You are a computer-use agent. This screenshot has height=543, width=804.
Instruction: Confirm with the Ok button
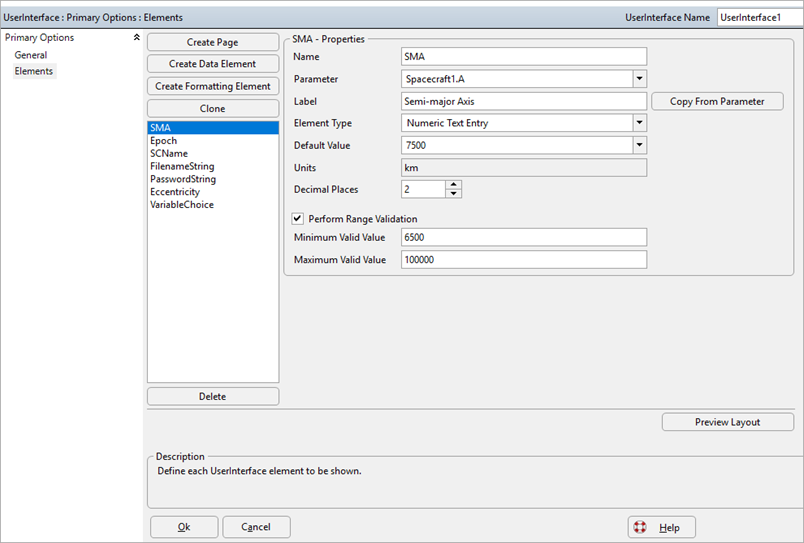click(184, 527)
